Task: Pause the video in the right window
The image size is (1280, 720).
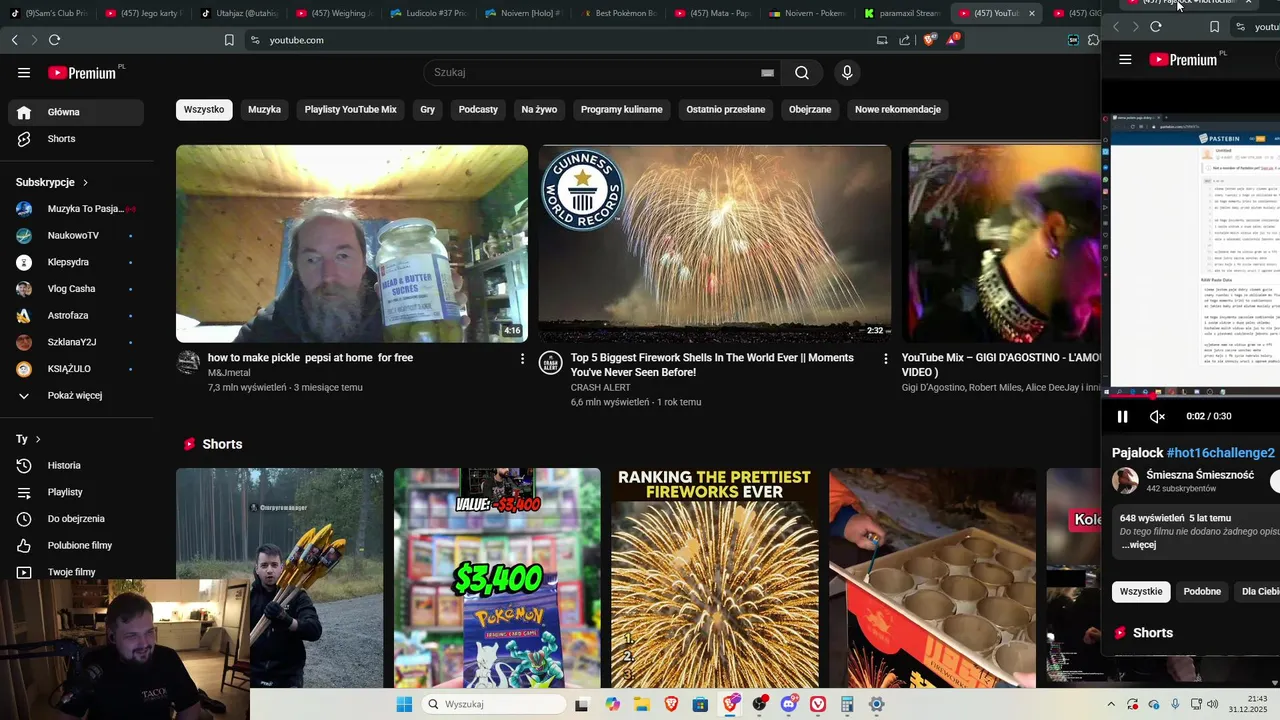Action: click(x=1122, y=417)
